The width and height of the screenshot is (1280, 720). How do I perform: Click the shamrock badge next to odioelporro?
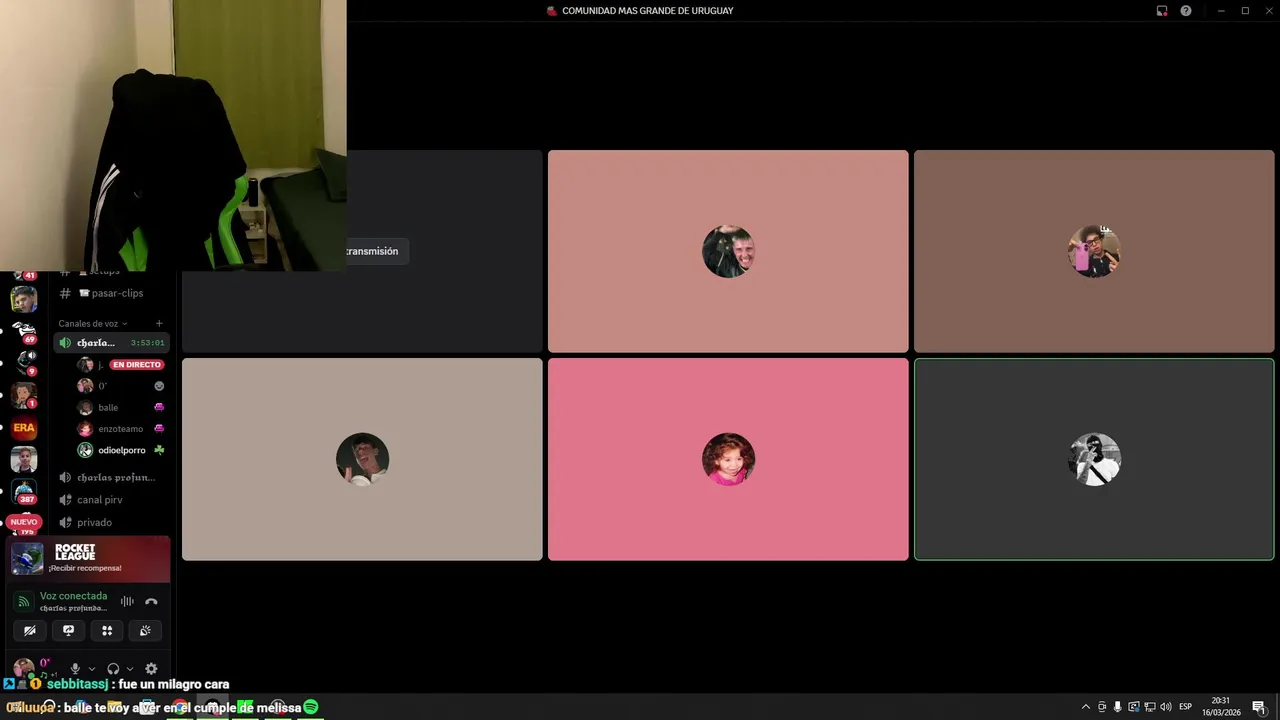(x=159, y=450)
